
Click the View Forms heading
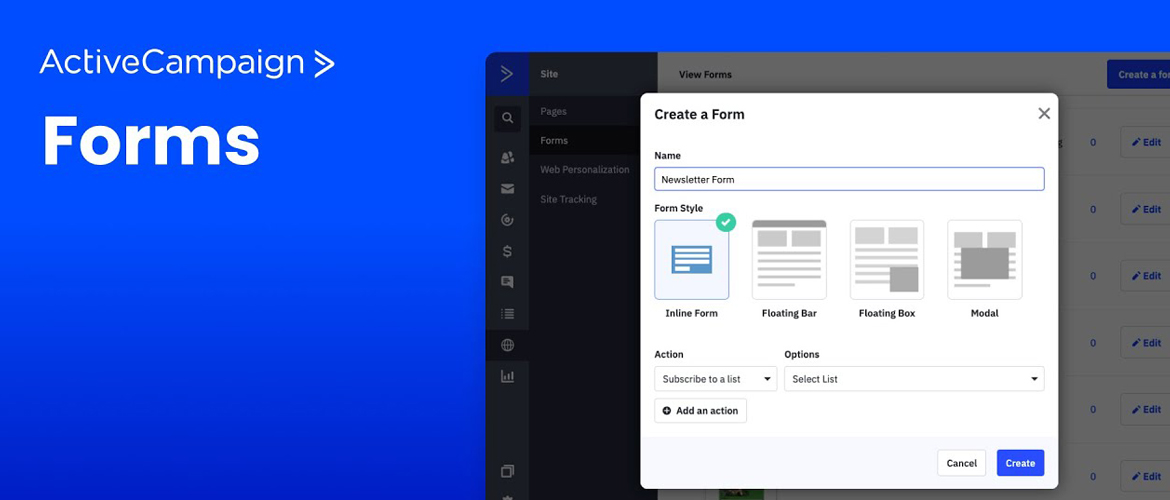[705, 75]
